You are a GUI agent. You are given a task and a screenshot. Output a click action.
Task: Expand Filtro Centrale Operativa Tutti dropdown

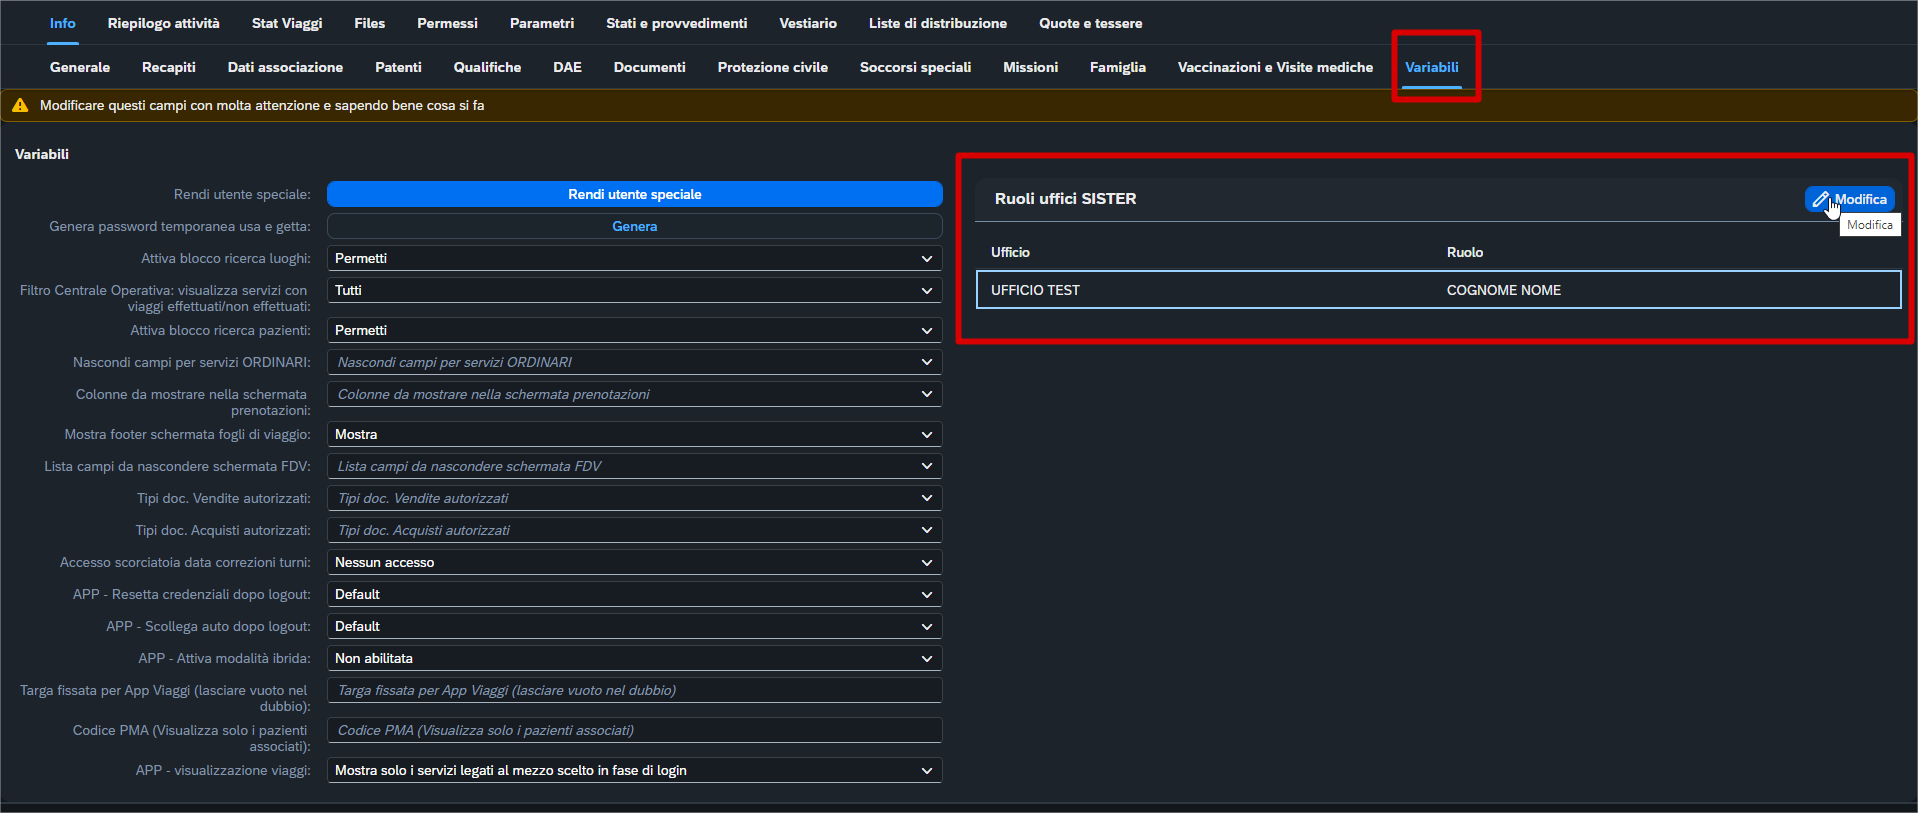pyautogui.click(x=634, y=291)
